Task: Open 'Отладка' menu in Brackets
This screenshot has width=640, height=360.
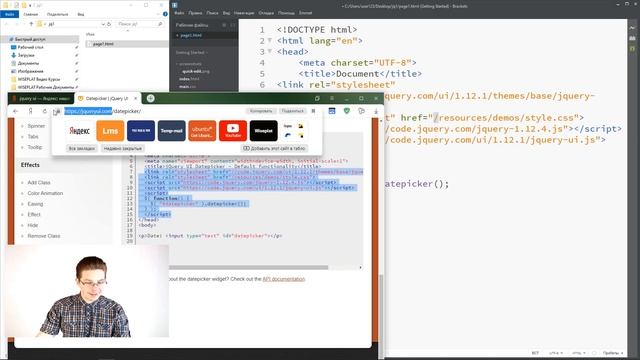Action: (266, 13)
